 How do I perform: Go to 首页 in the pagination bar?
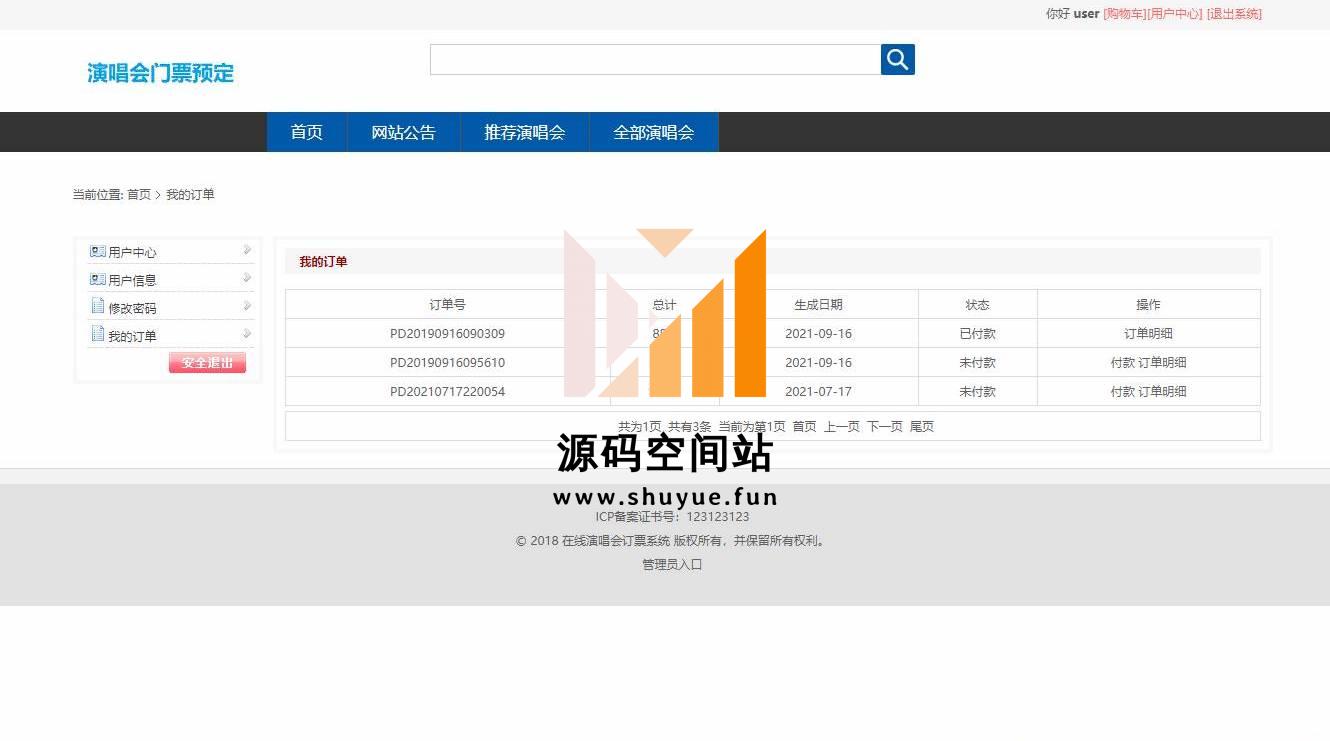tap(804, 427)
